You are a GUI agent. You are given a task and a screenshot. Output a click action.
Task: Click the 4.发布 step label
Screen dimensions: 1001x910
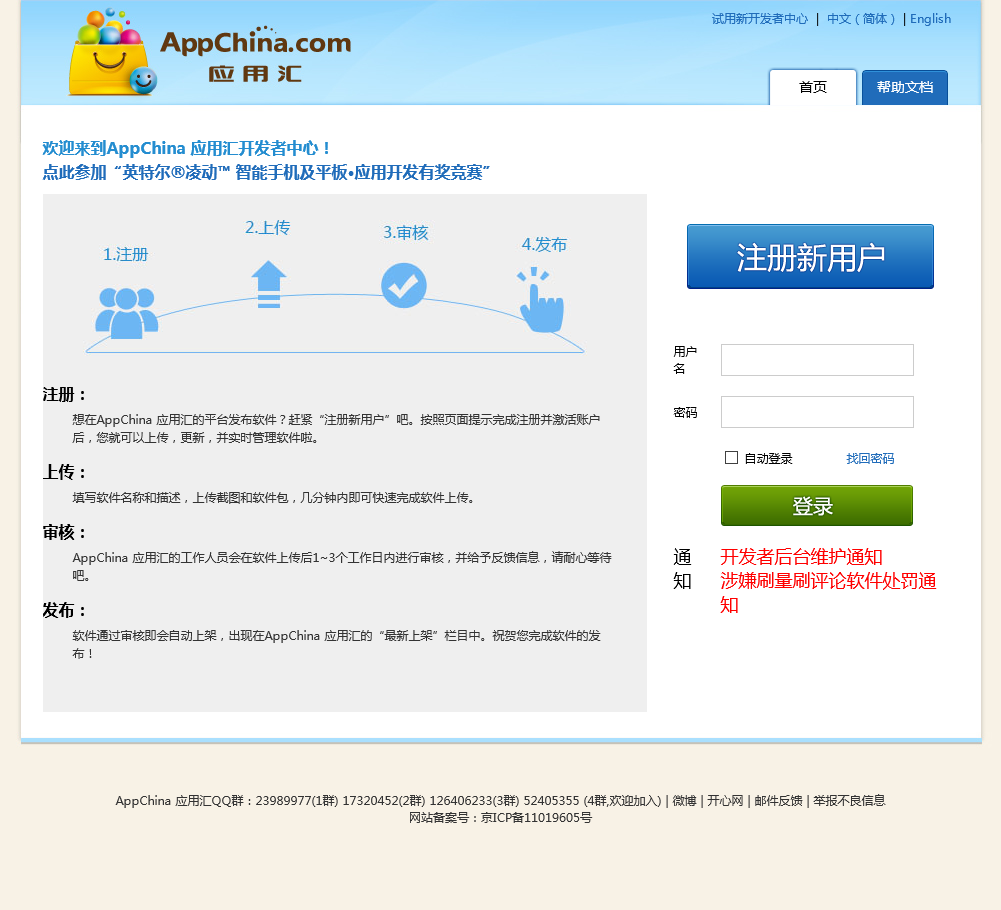coord(544,245)
